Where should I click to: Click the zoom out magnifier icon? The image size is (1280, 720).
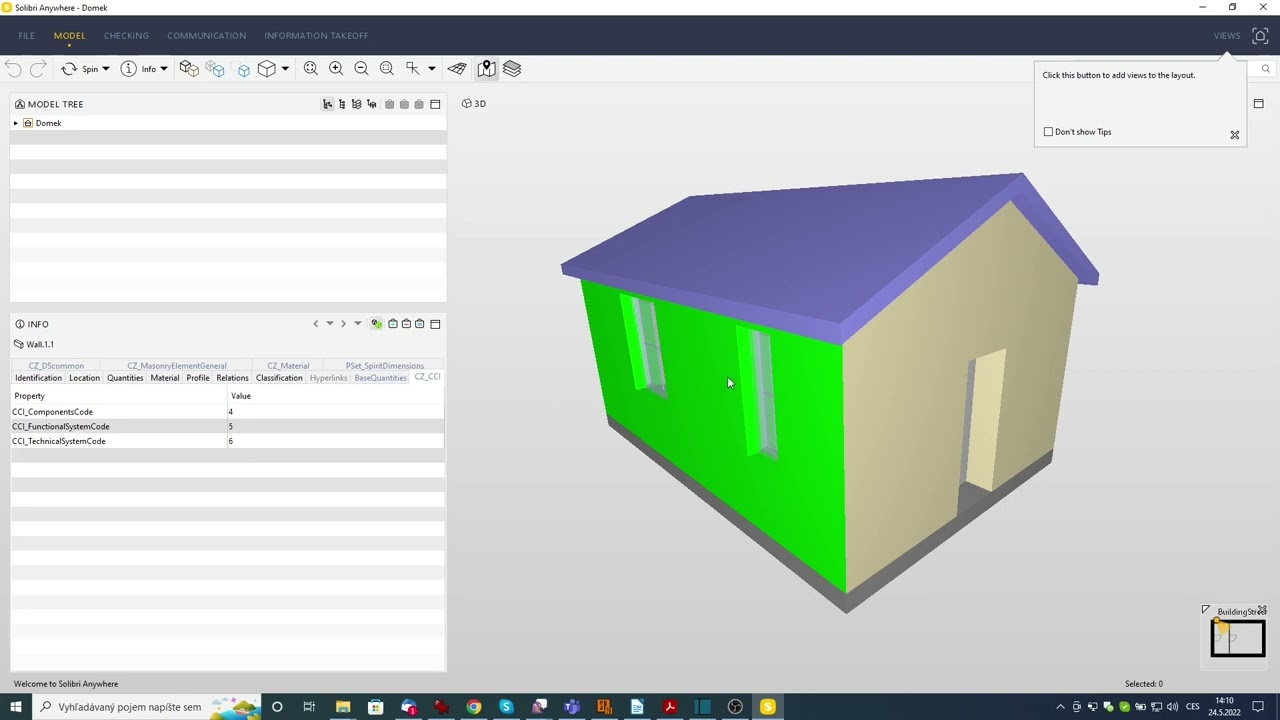361,69
